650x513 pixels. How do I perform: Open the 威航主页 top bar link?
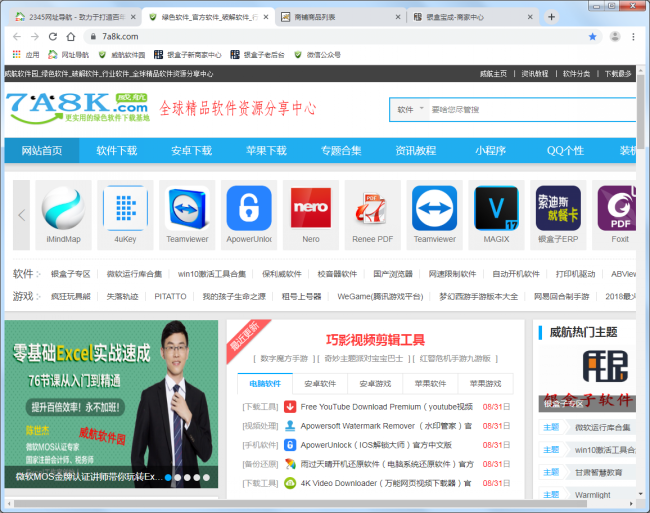coord(493,74)
